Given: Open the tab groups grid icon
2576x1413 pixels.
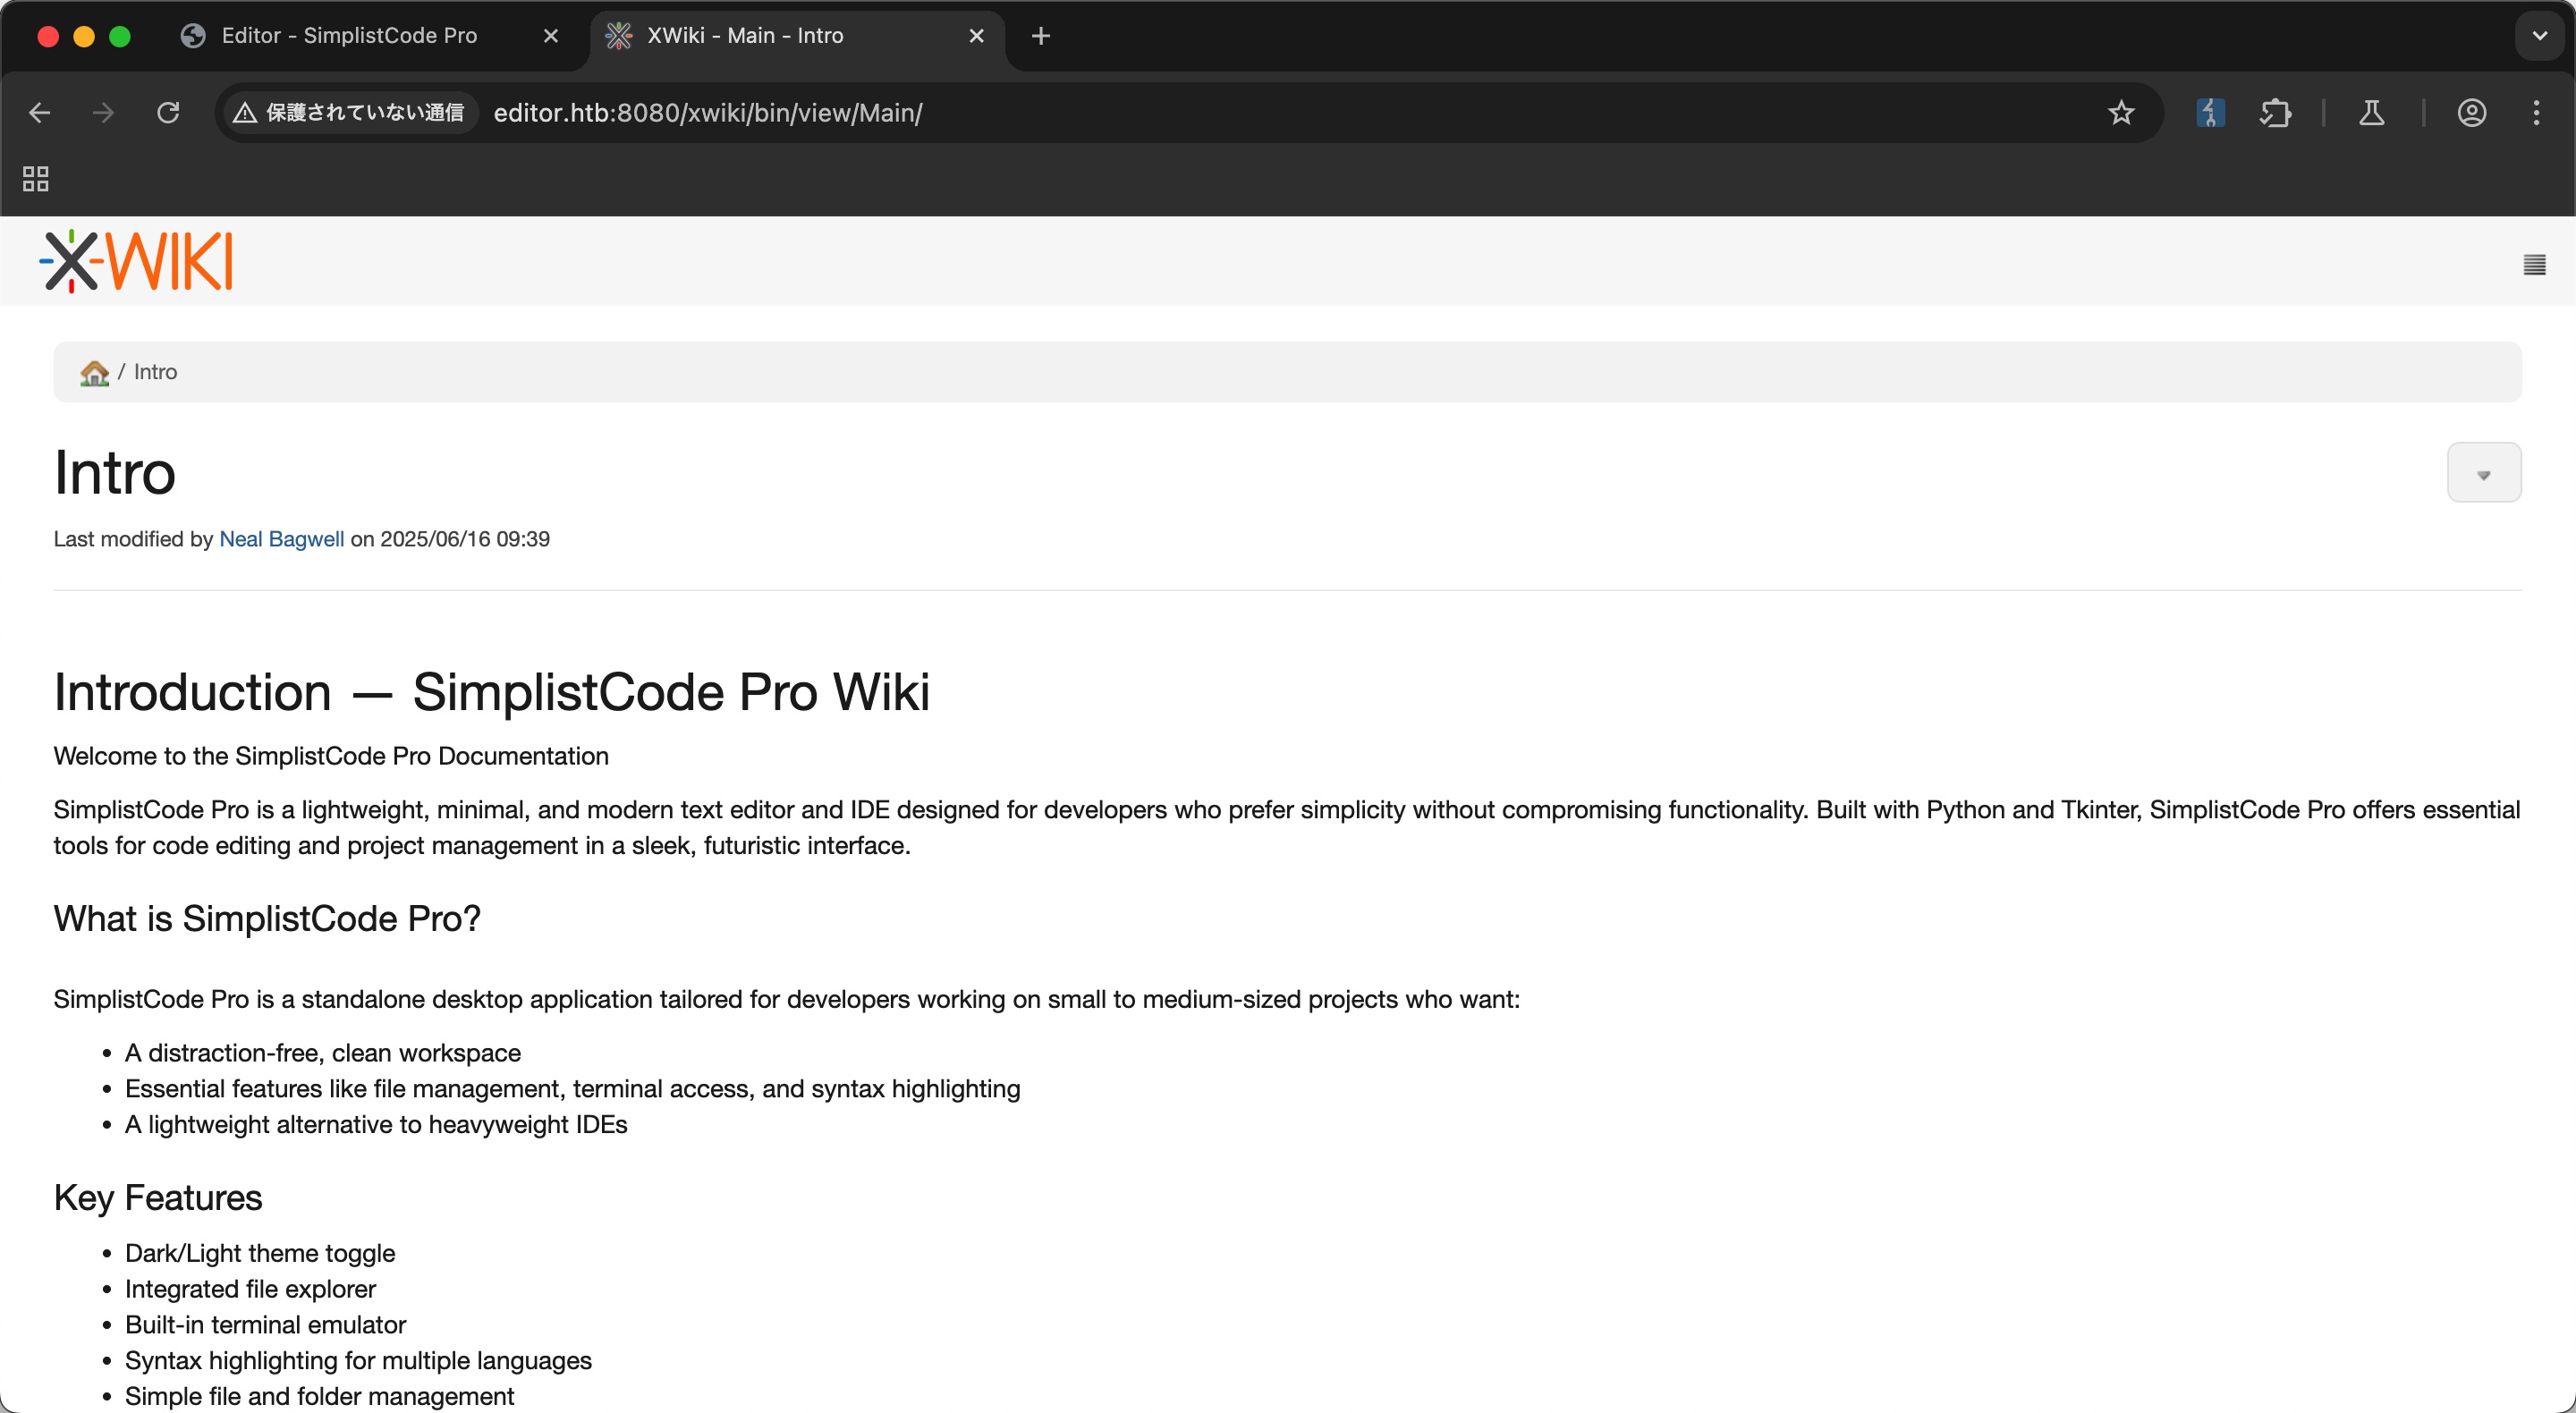Looking at the screenshot, I should click(x=36, y=179).
